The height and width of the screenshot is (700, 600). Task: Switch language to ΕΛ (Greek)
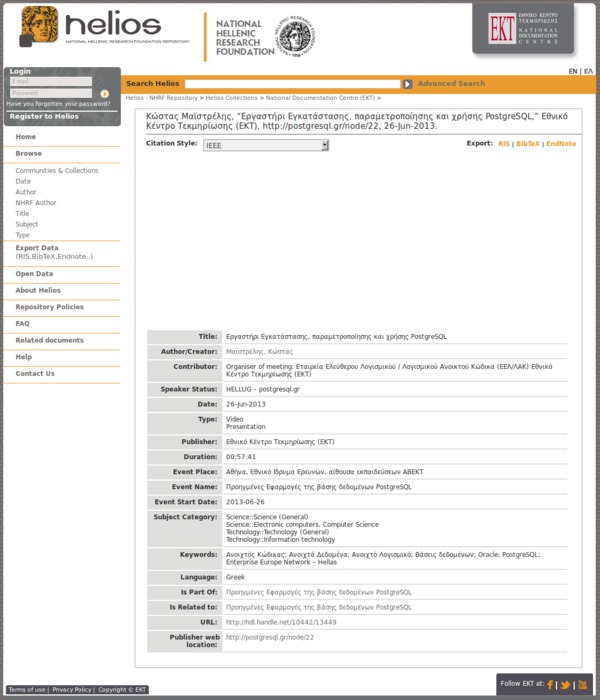[x=588, y=71]
